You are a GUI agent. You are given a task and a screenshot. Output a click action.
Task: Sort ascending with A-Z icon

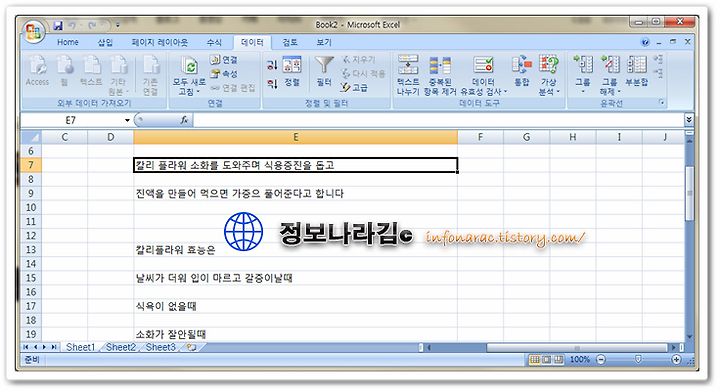(272, 65)
